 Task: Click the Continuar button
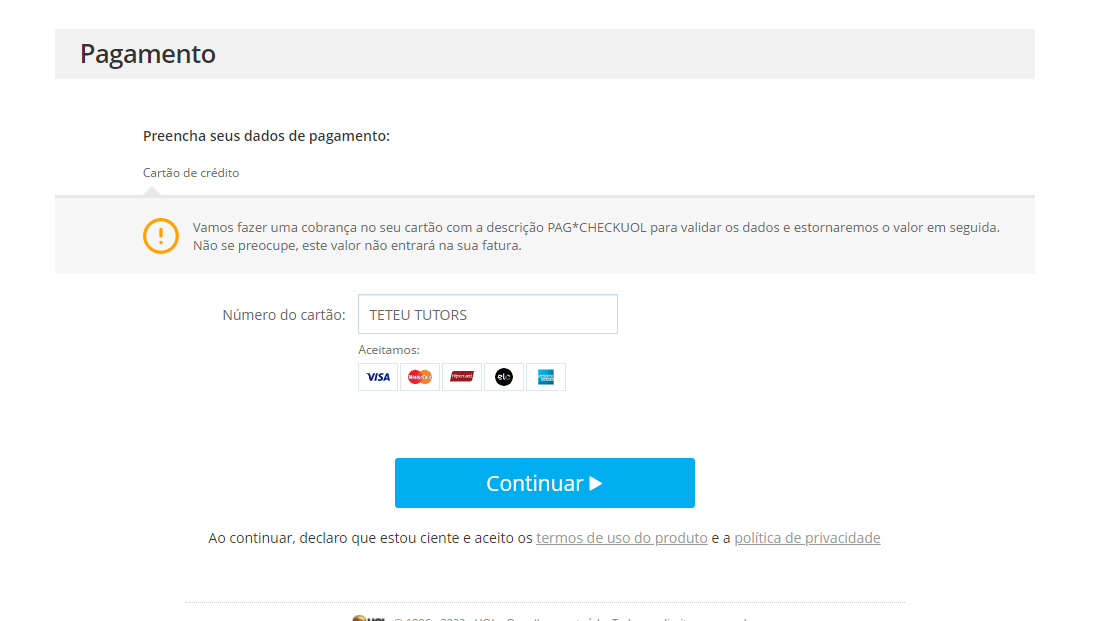pos(545,483)
